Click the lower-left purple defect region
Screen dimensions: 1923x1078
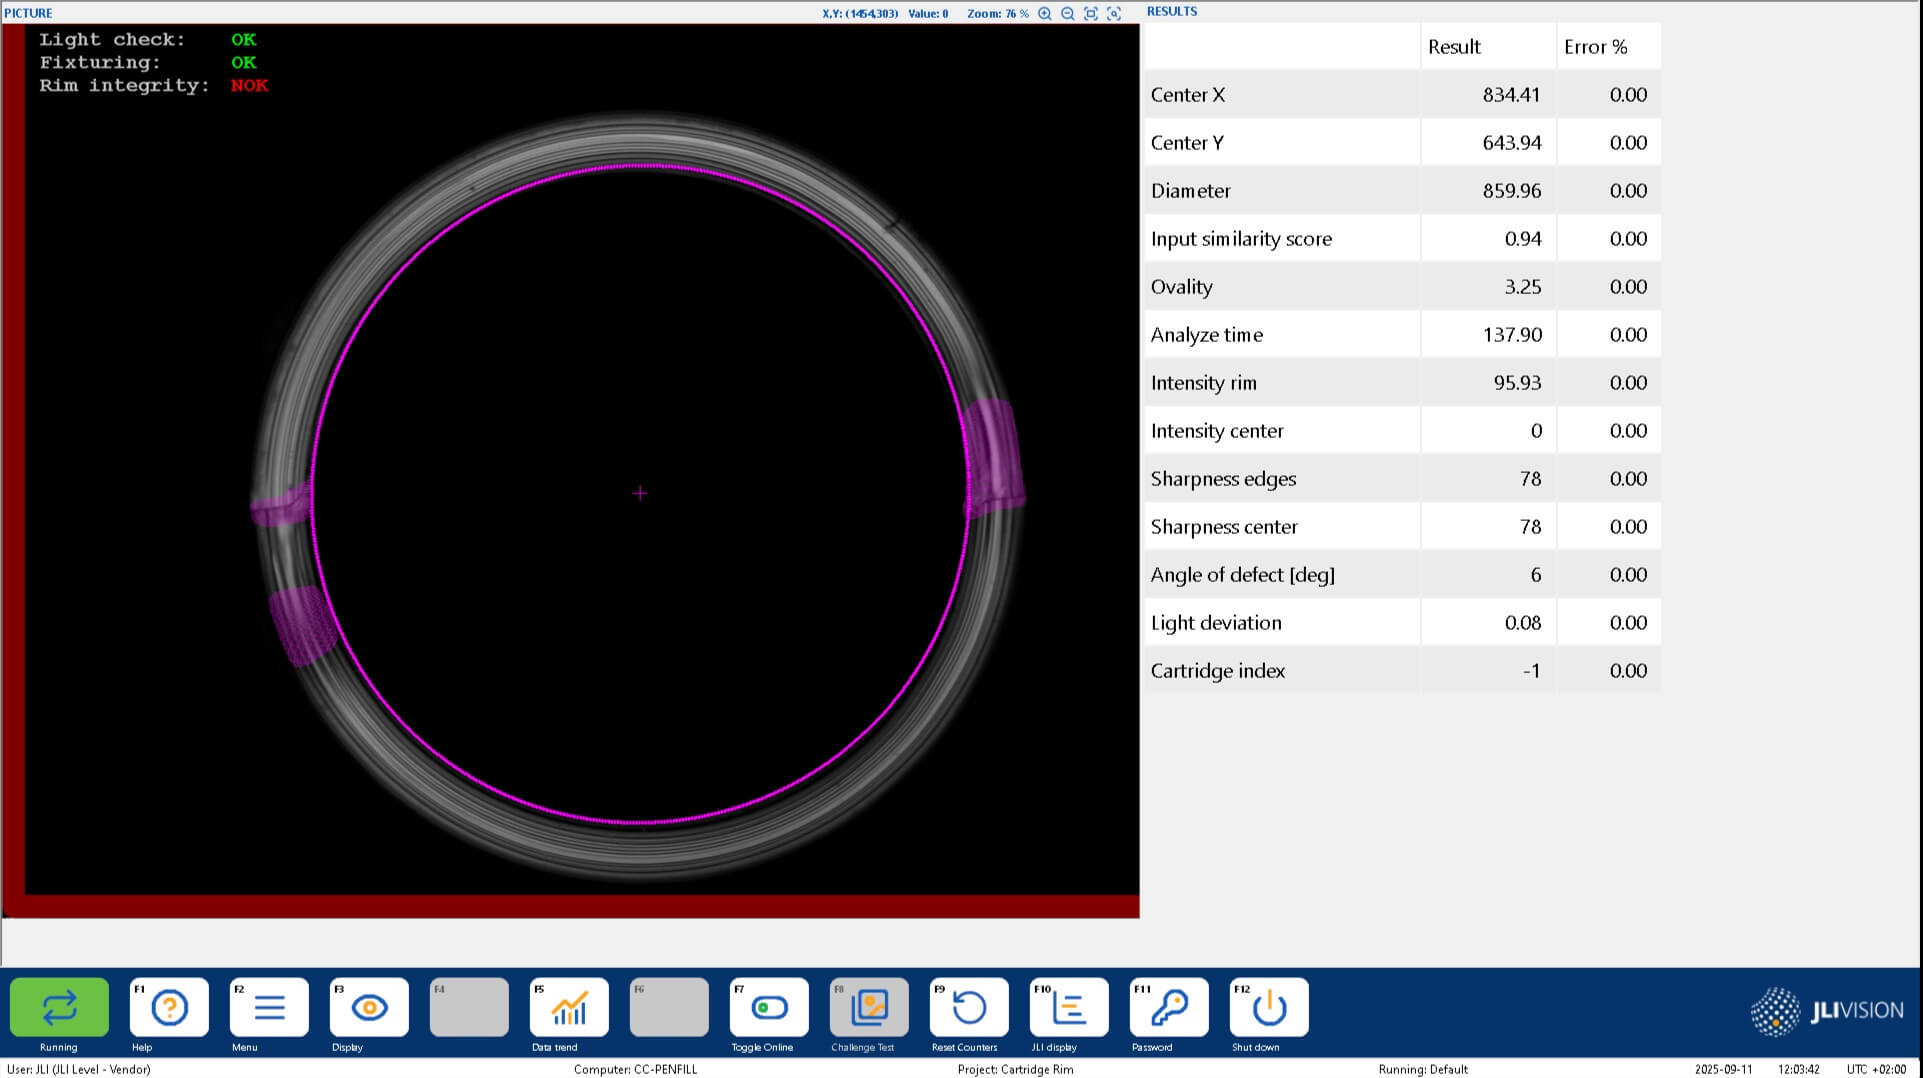[301, 625]
